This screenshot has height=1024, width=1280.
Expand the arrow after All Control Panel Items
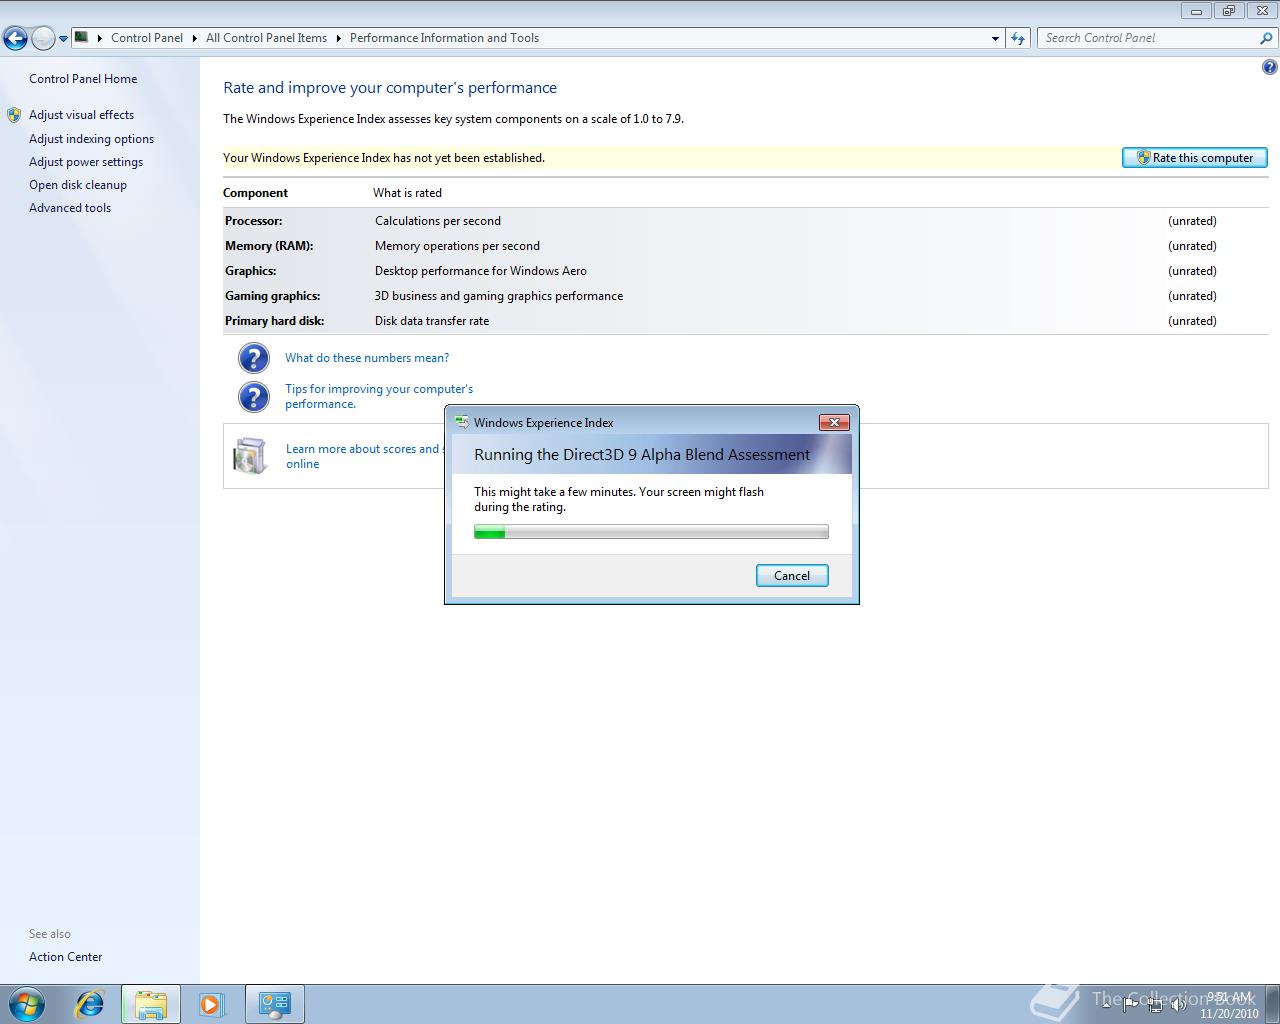pos(339,38)
